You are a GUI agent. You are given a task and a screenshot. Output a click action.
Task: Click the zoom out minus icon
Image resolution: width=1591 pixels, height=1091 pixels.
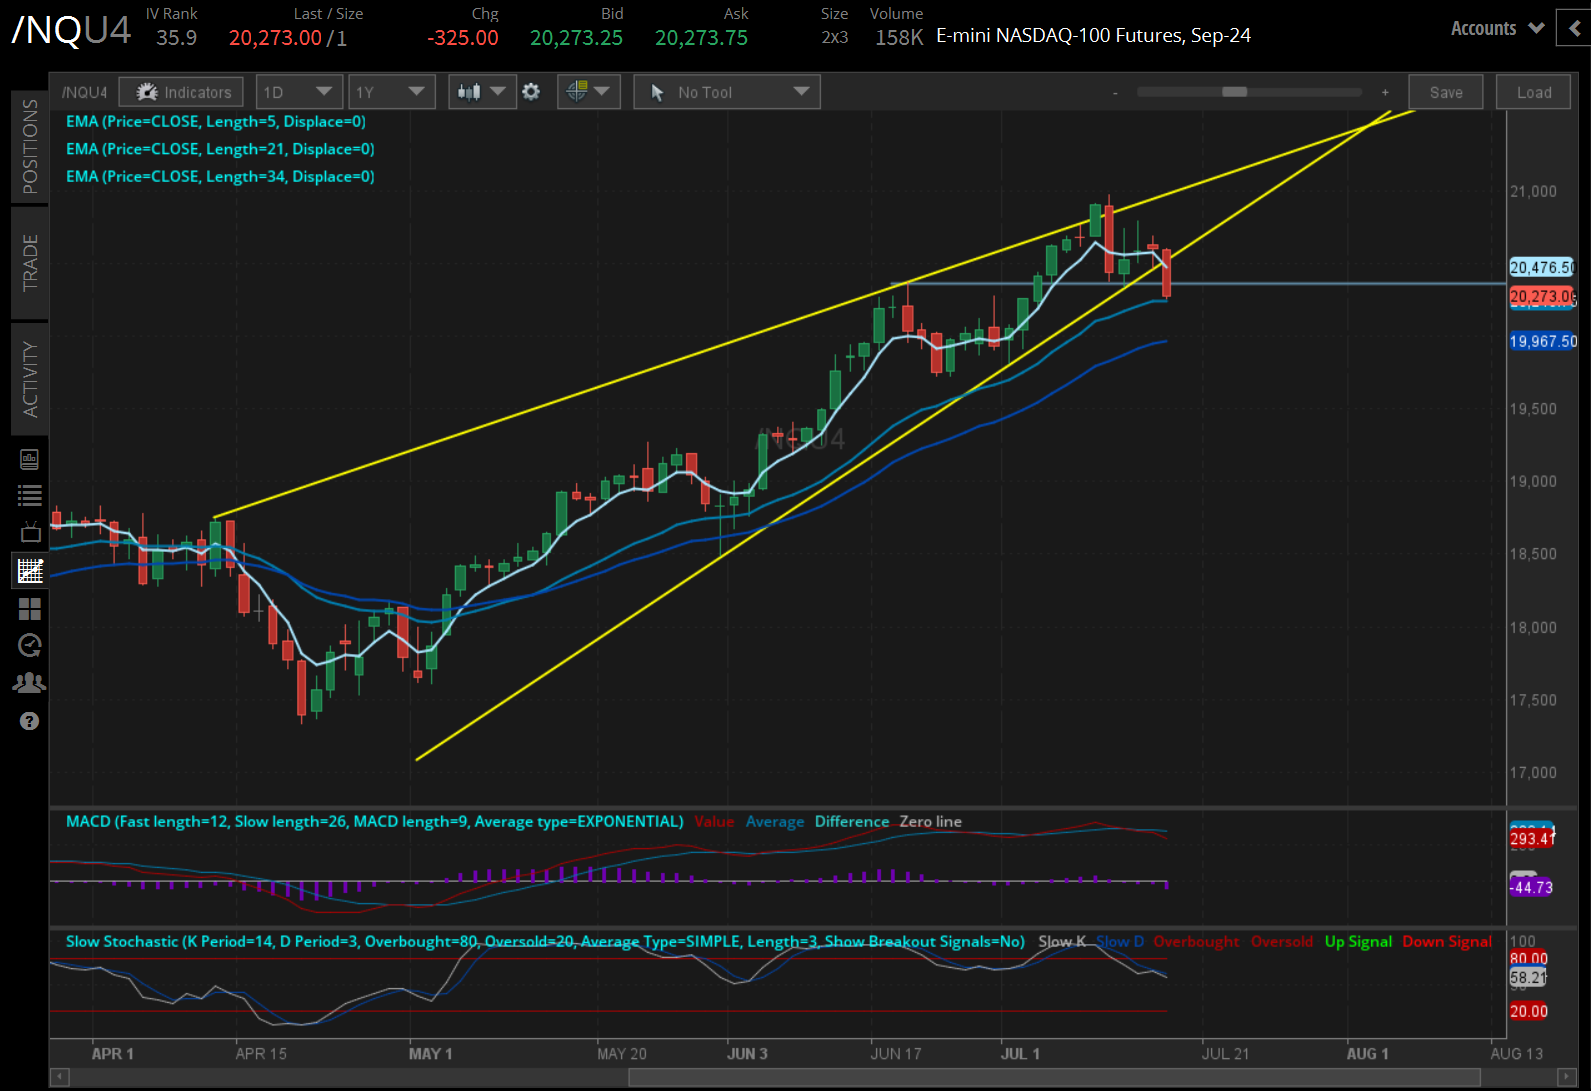(x=1115, y=92)
